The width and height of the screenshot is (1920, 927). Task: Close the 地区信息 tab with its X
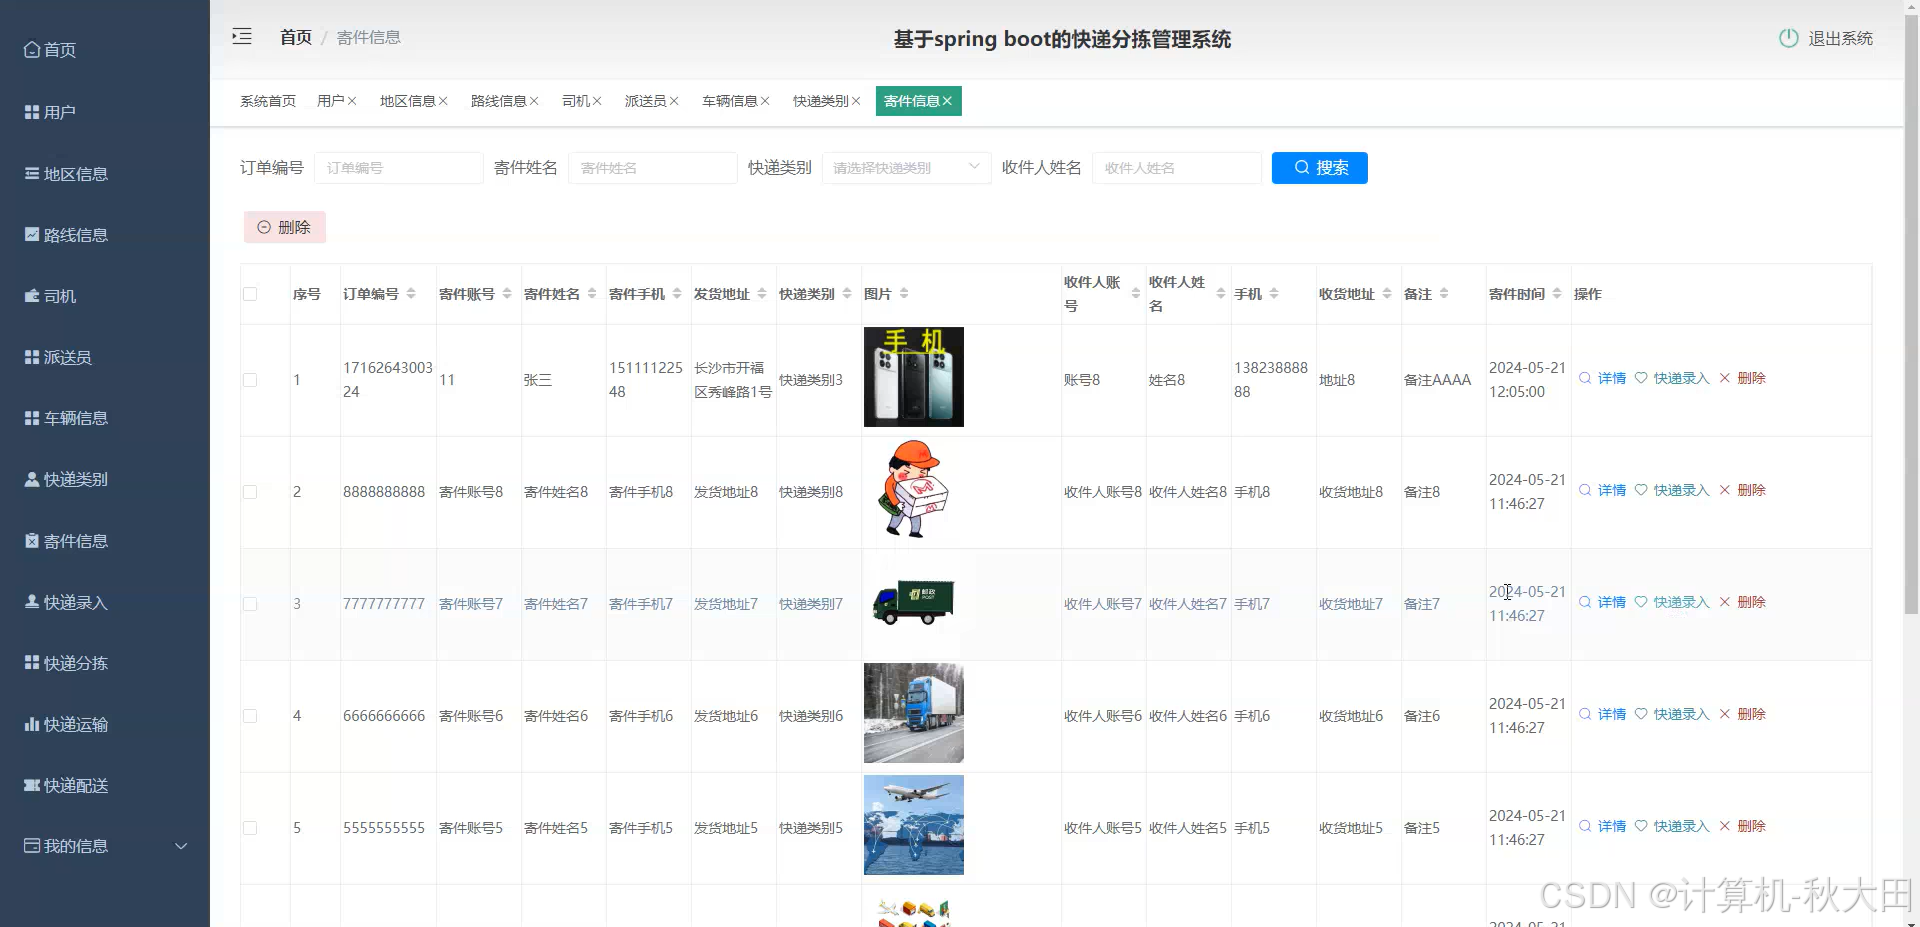coord(443,101)
